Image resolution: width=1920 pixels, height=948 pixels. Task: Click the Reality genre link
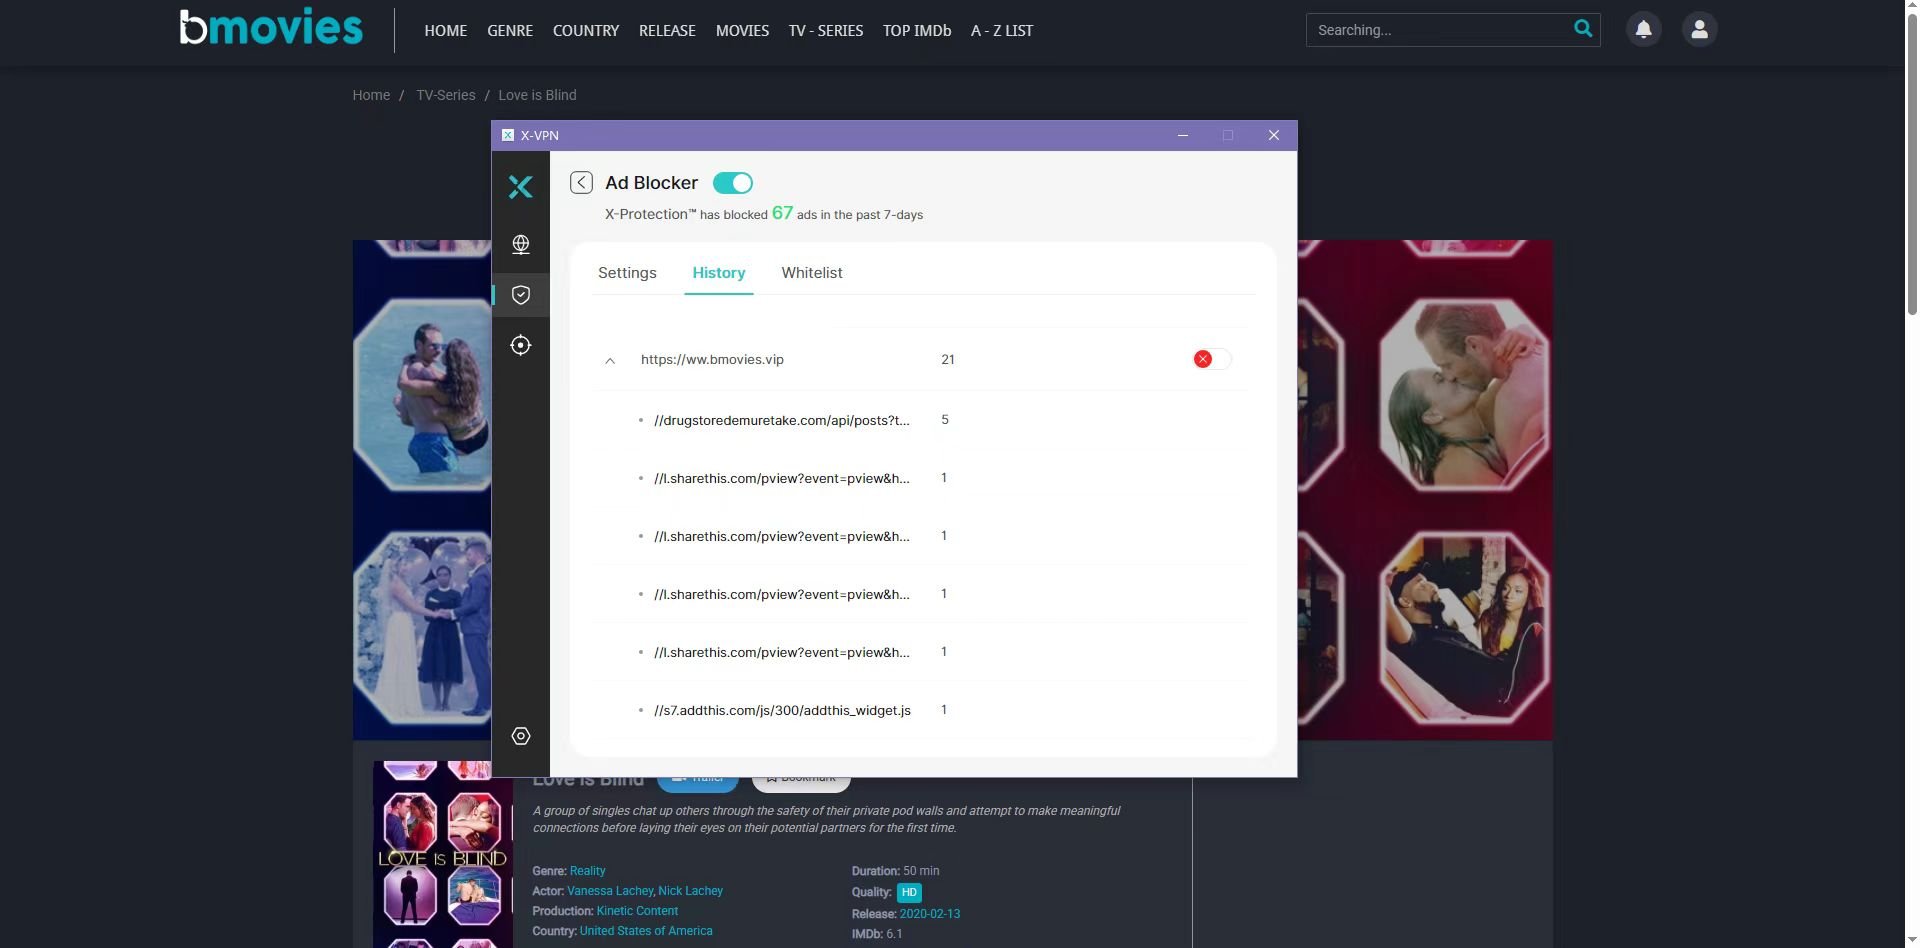tap(587, 871)
